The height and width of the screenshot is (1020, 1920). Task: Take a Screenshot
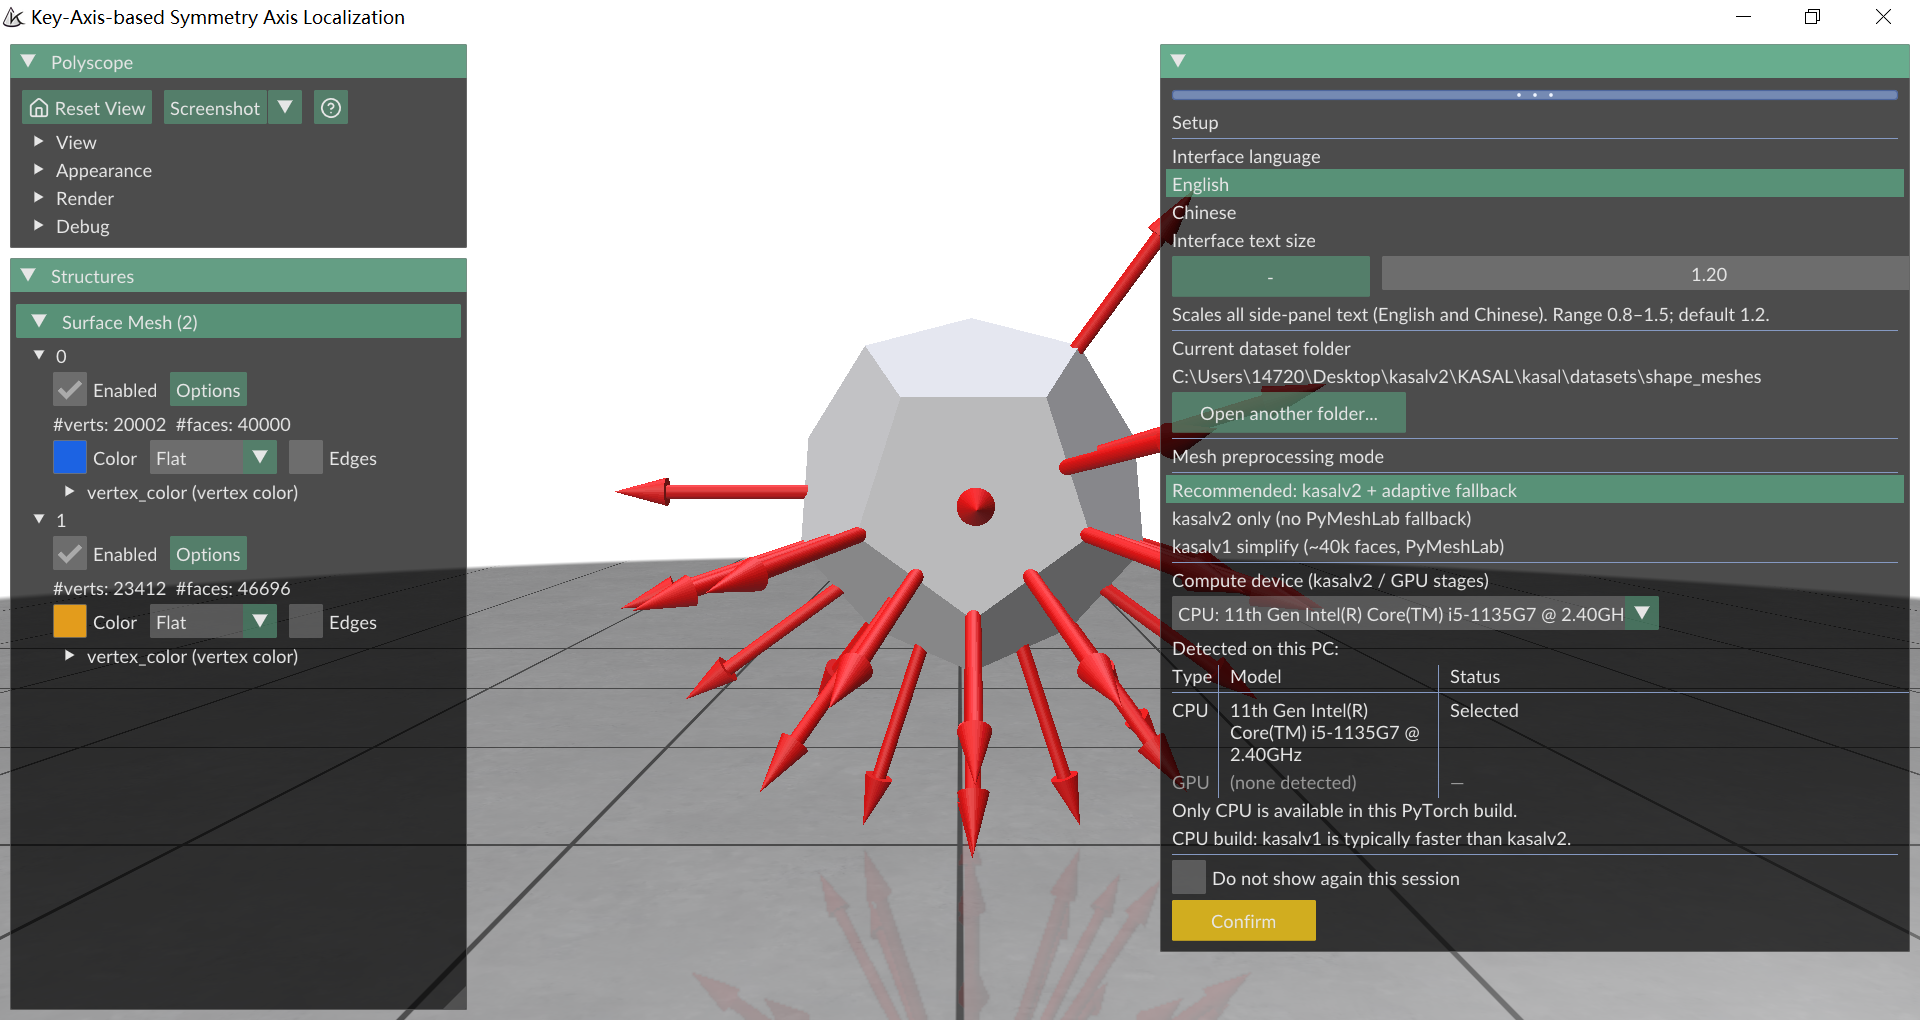click(215, 108)
